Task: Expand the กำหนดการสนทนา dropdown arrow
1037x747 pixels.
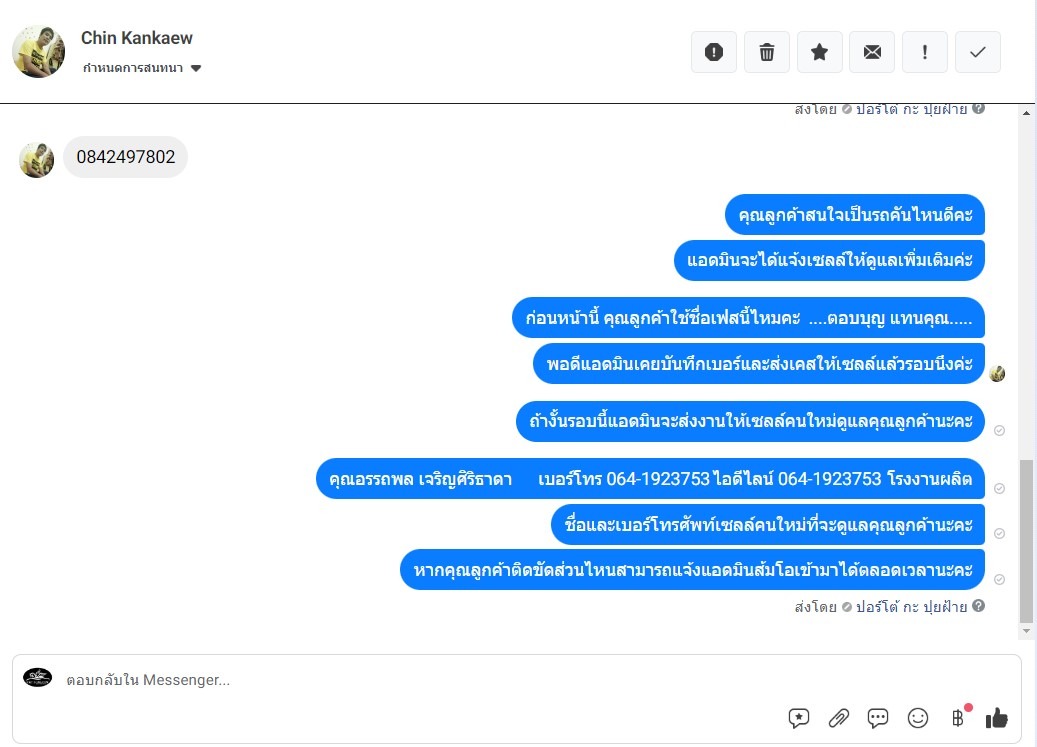Action: [x=196, y=68]
